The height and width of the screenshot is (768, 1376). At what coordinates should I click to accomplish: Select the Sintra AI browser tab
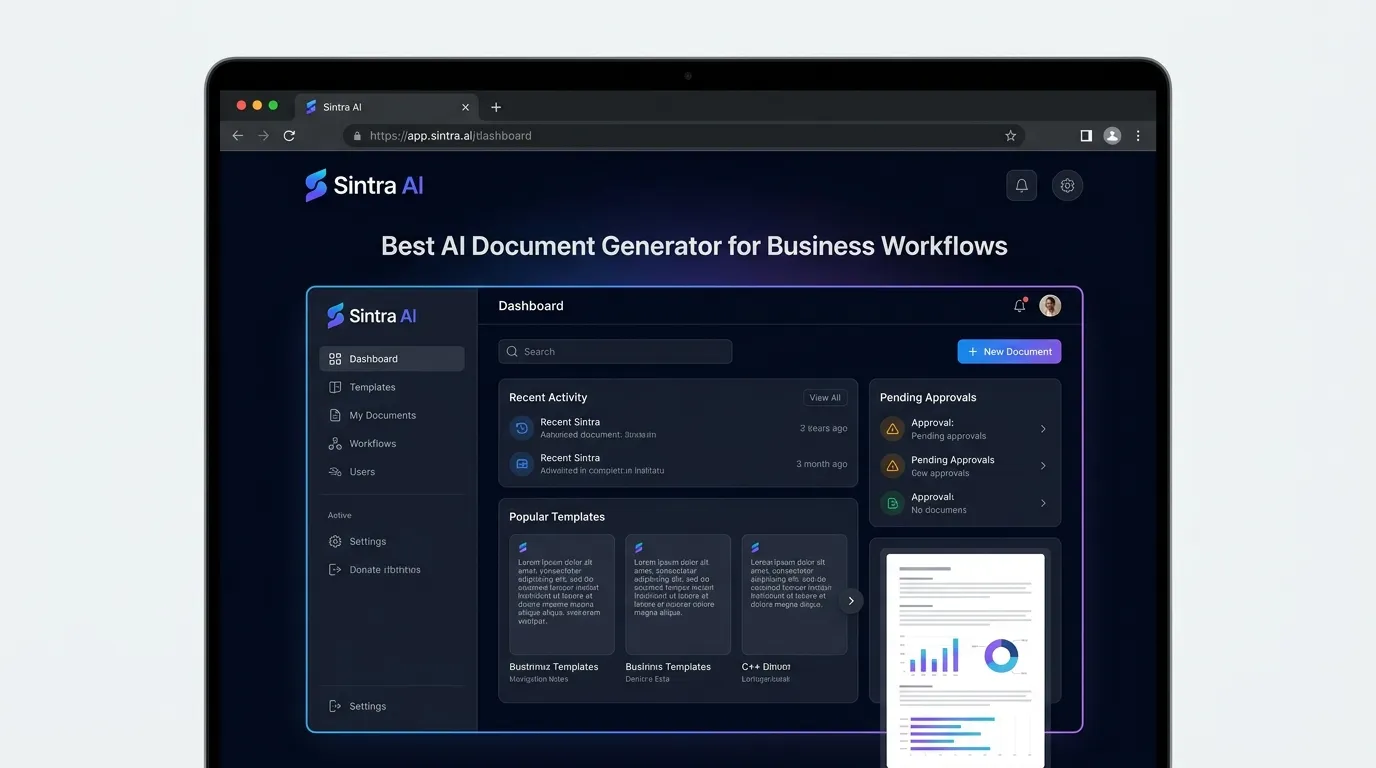tap(387, 107)
